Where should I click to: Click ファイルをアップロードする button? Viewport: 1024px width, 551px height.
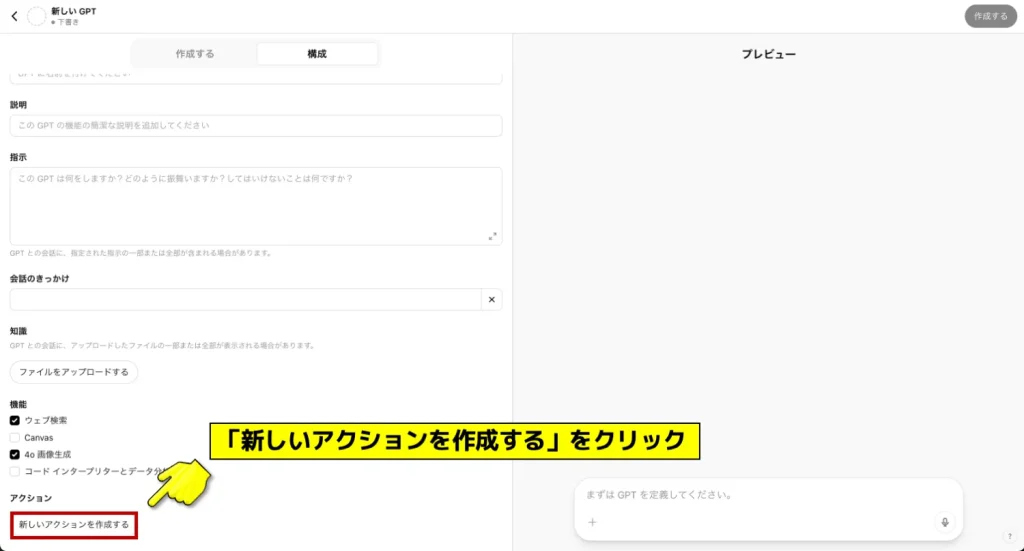click(74, 372)
